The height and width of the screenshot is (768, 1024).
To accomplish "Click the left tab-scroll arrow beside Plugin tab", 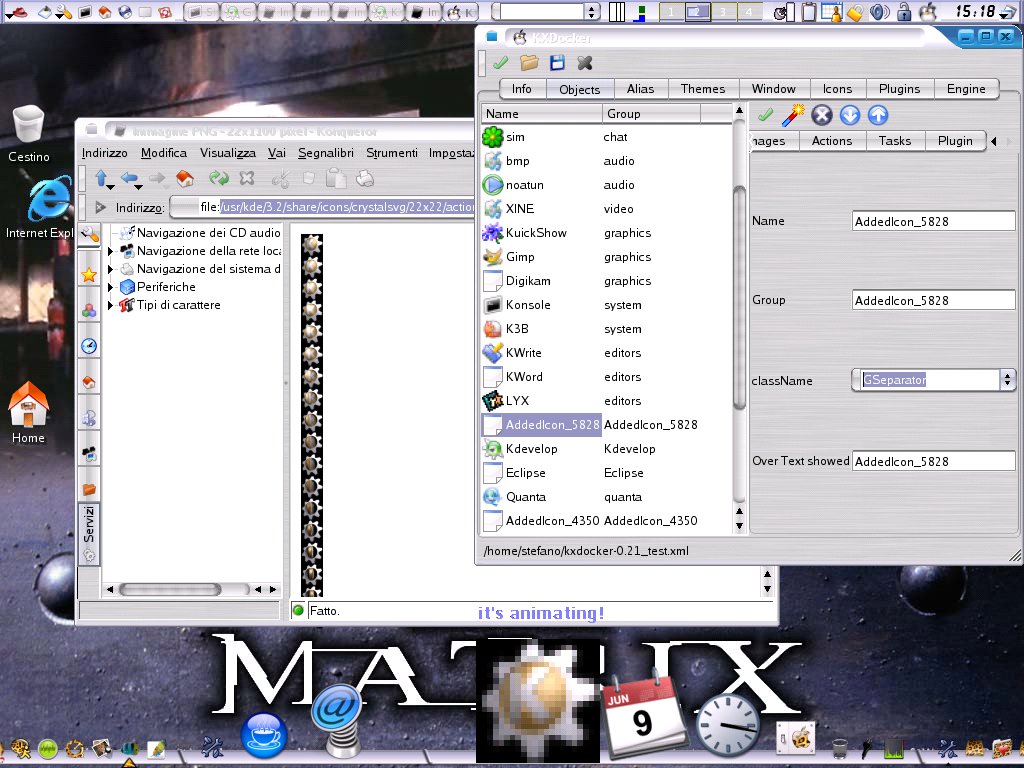I will point(994,141).
